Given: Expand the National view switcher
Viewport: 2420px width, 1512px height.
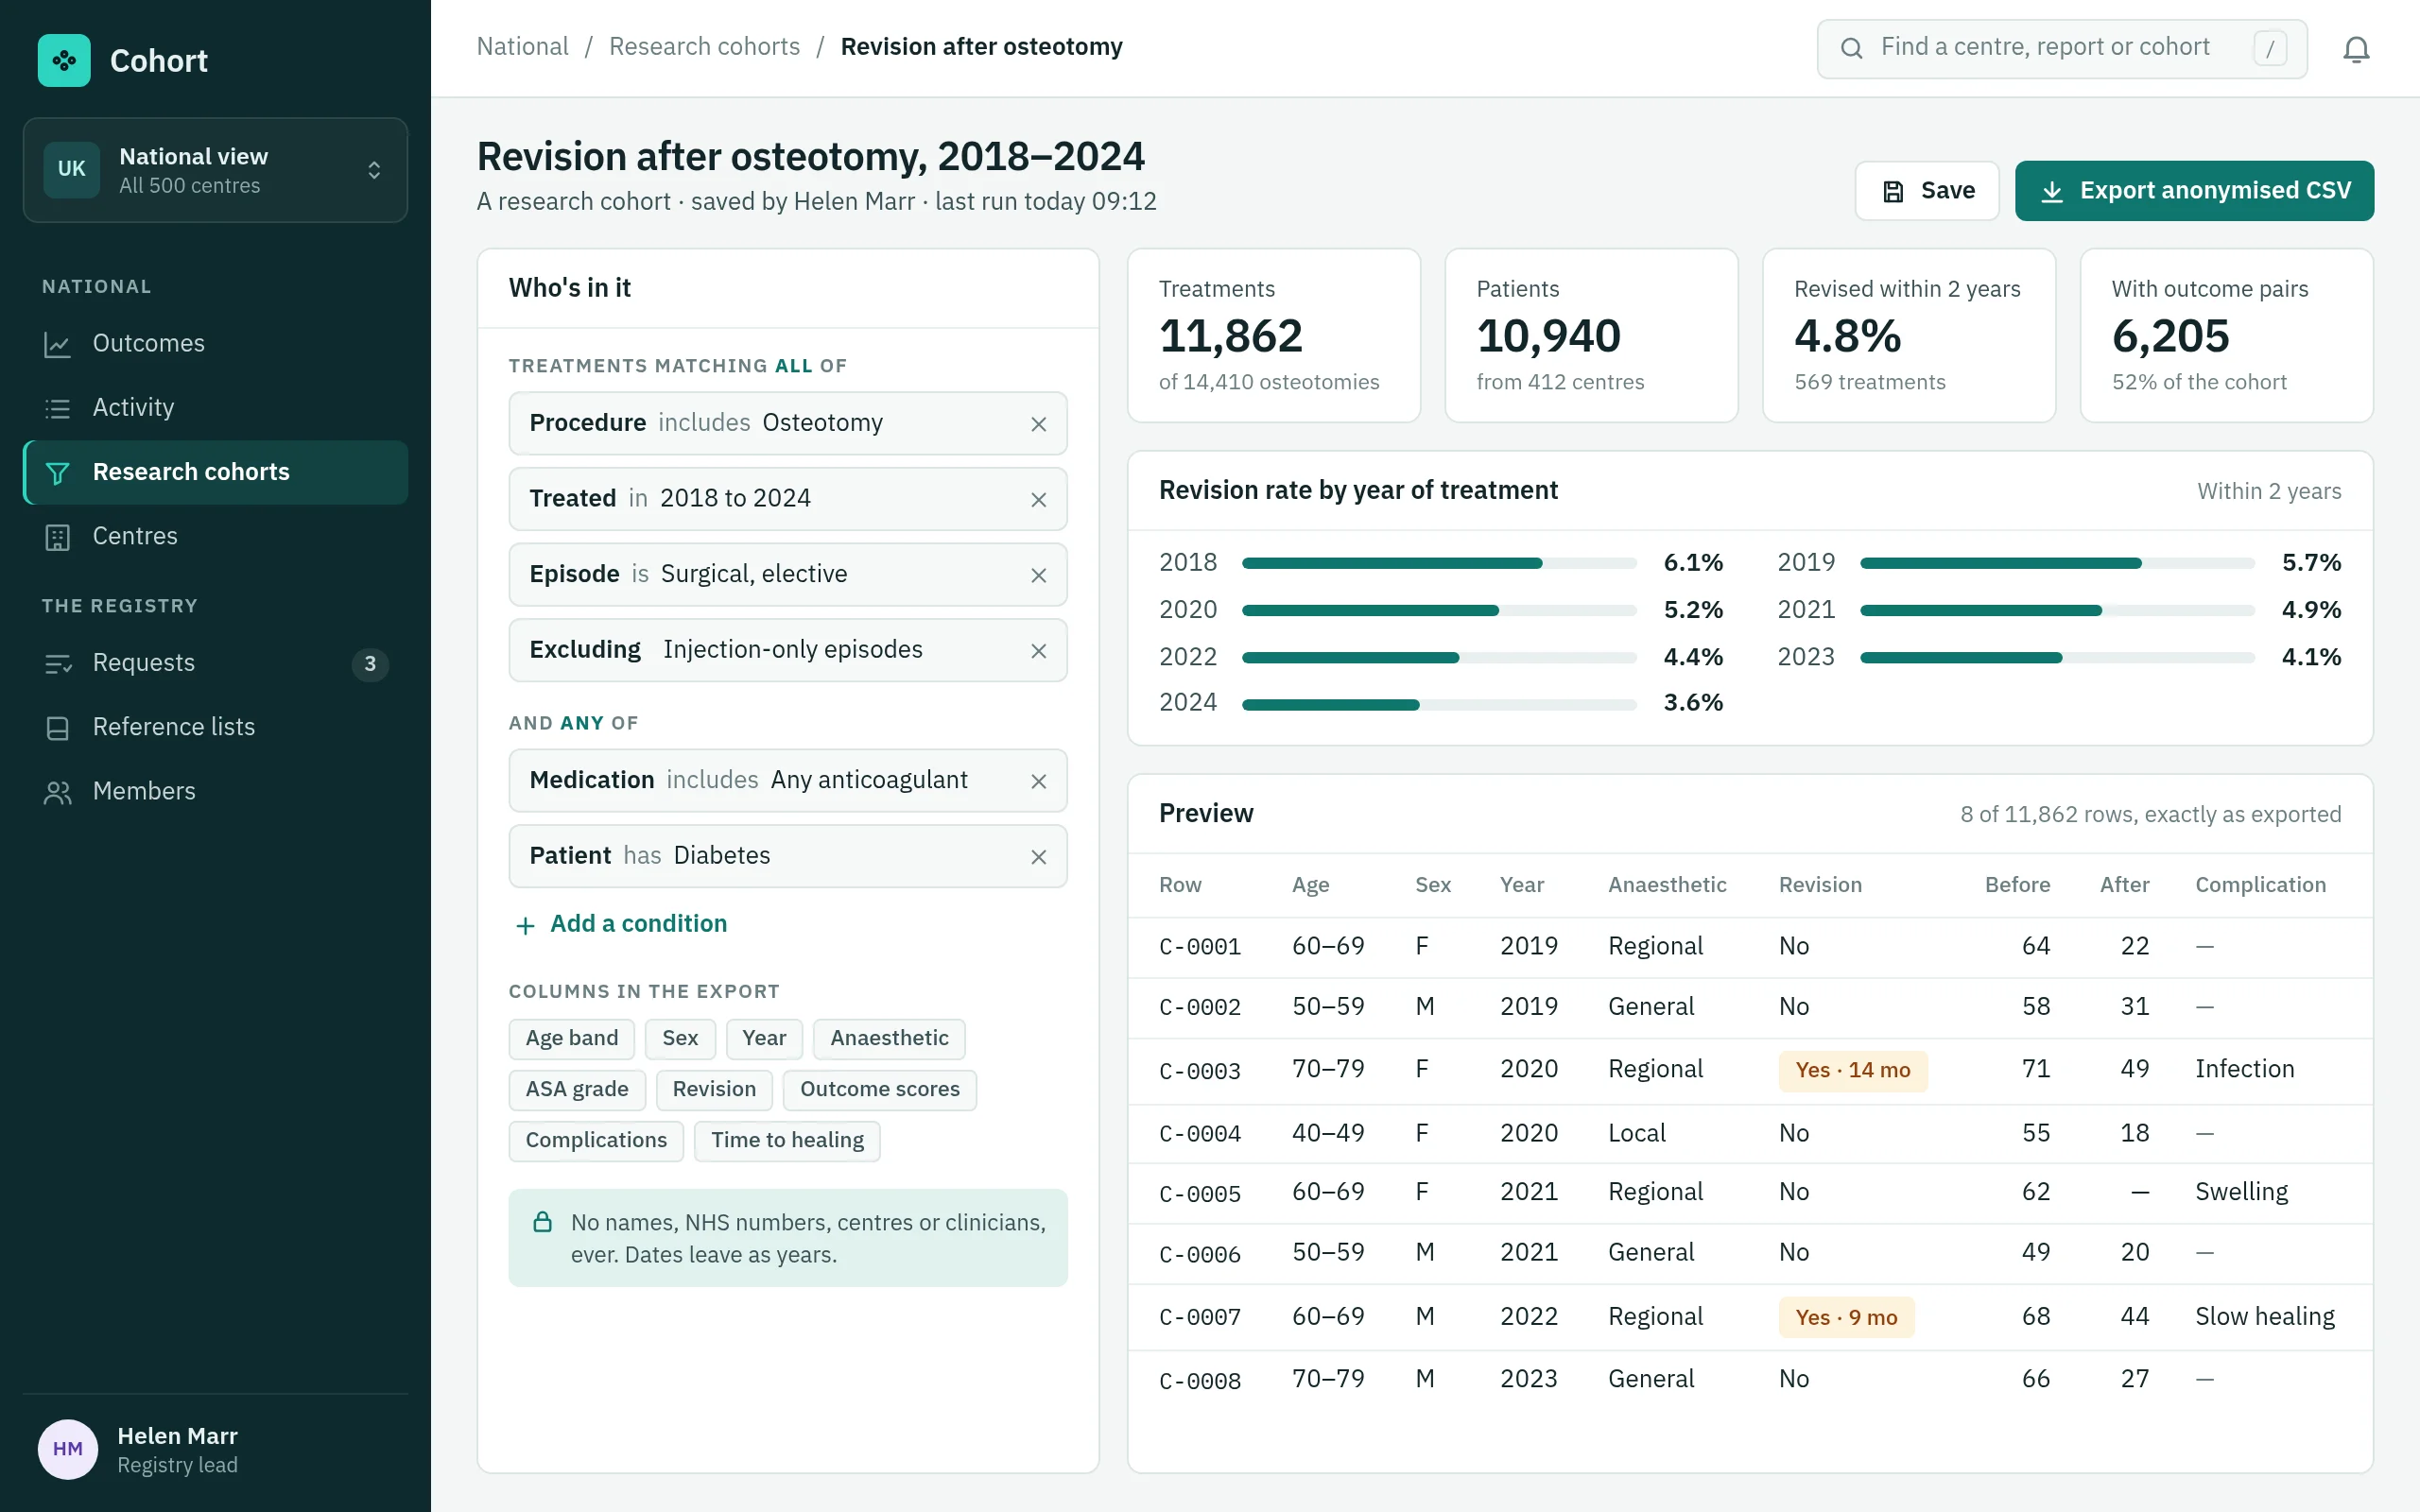Looking at the screenshot, I should coord(215,170).
